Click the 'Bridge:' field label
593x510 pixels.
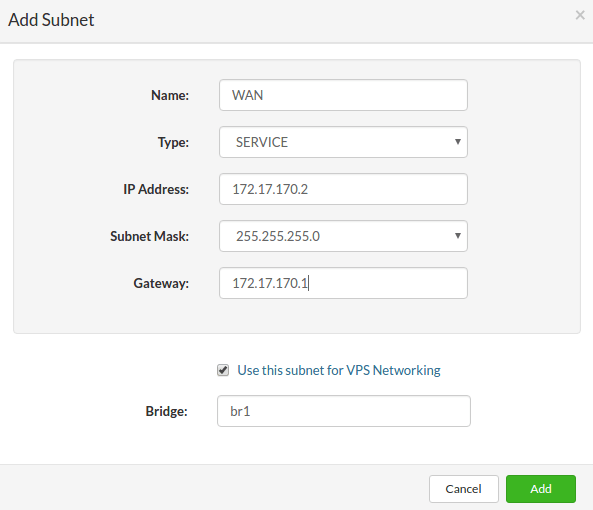point(166,411)
